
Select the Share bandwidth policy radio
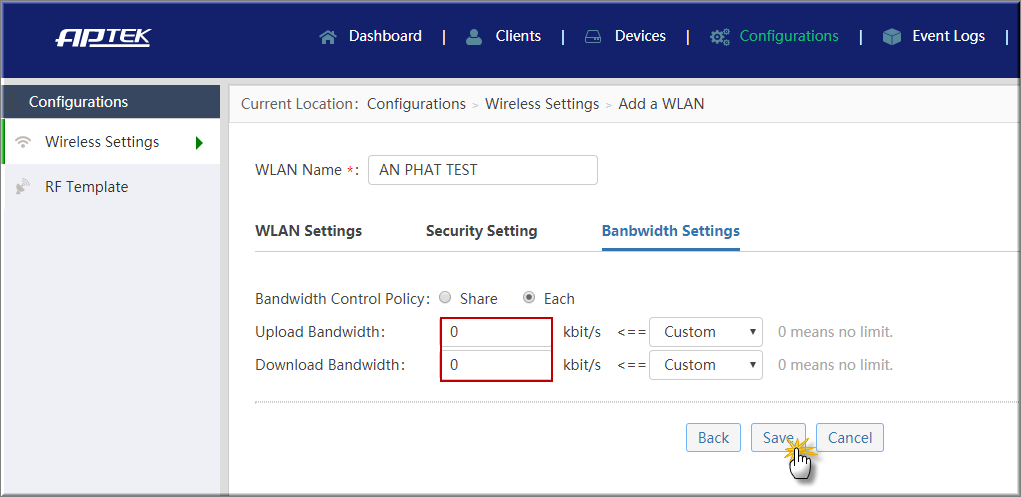[445, 298]
